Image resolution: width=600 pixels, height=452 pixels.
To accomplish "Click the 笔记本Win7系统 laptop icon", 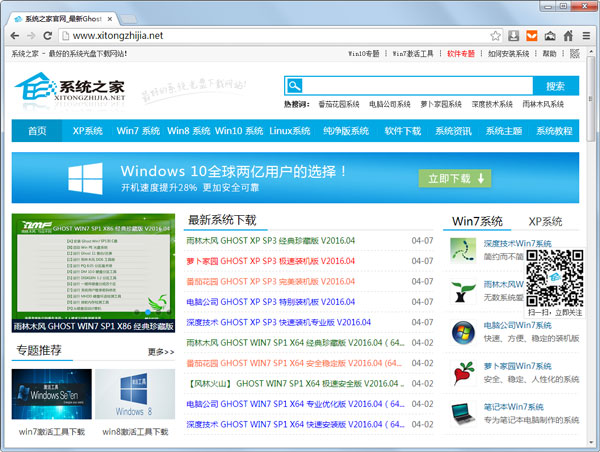I will 463,413.
